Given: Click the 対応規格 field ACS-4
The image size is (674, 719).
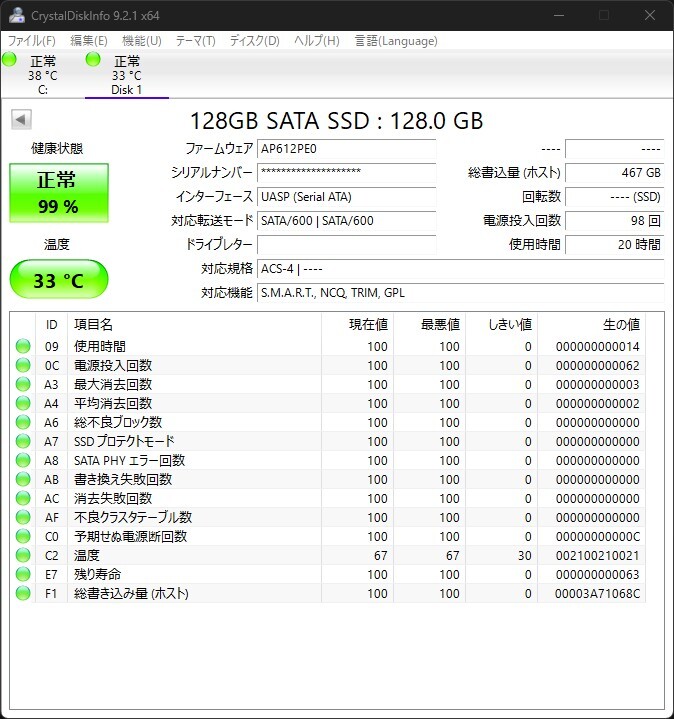Looking at the screenshot, I should [x=460, y=268].
